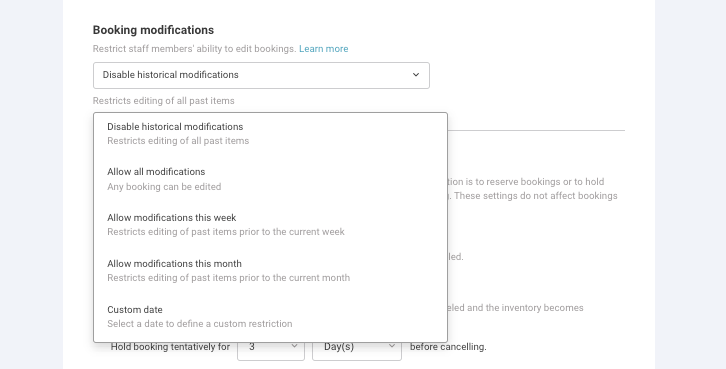Click the Booking modifications section heading
This screenshot has height=369, width=726.
coord(153,30)
